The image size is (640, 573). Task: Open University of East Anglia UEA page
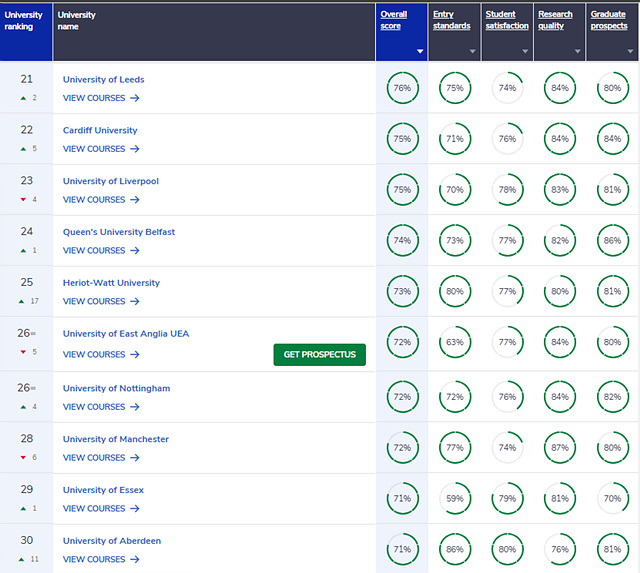point(126,334)
